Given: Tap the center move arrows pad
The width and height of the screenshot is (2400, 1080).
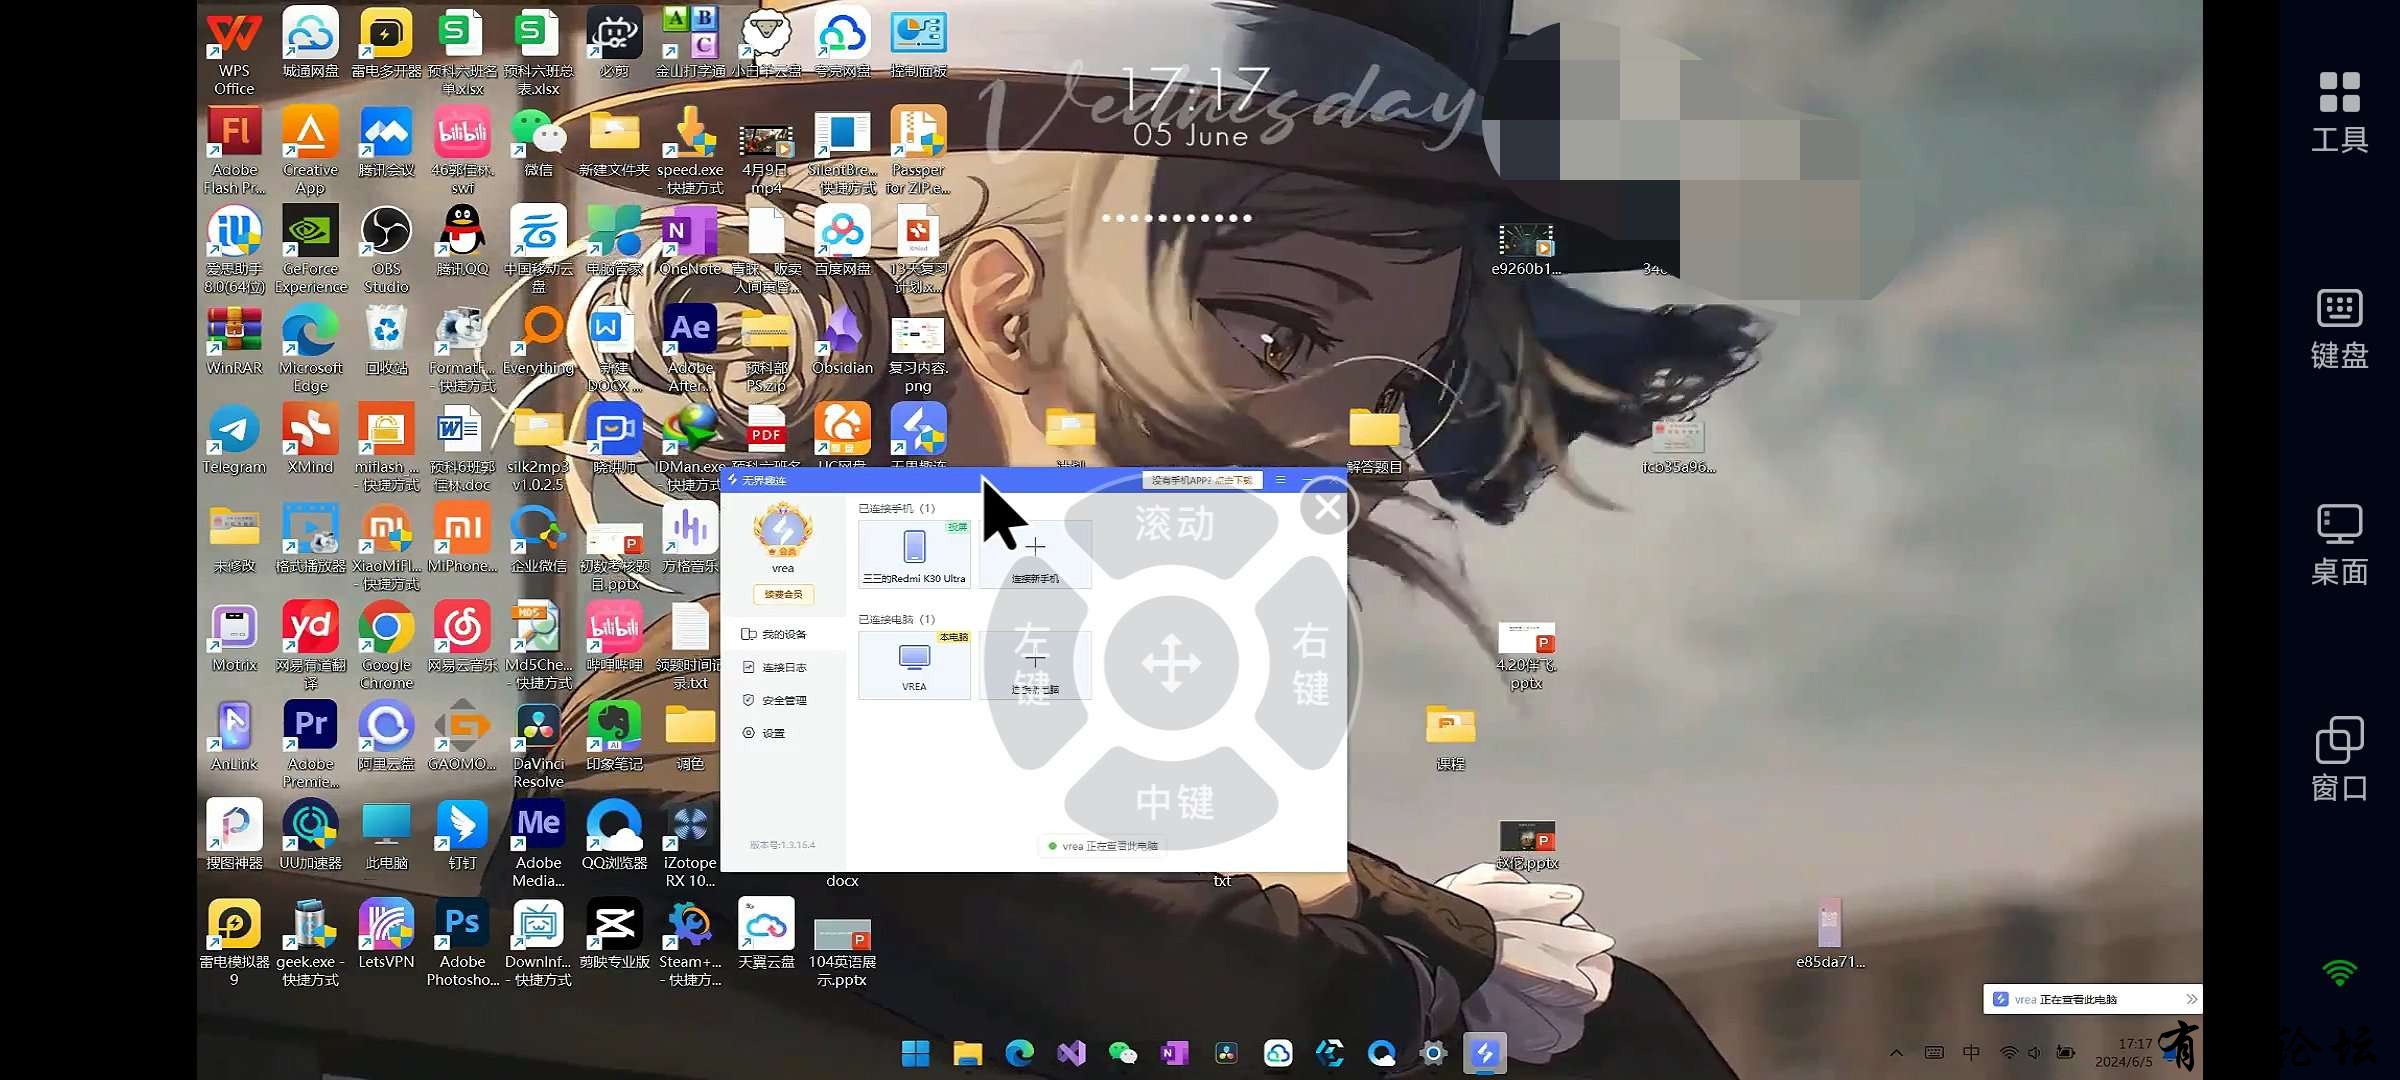Looking at the screenshot, I should [1172, 663].
